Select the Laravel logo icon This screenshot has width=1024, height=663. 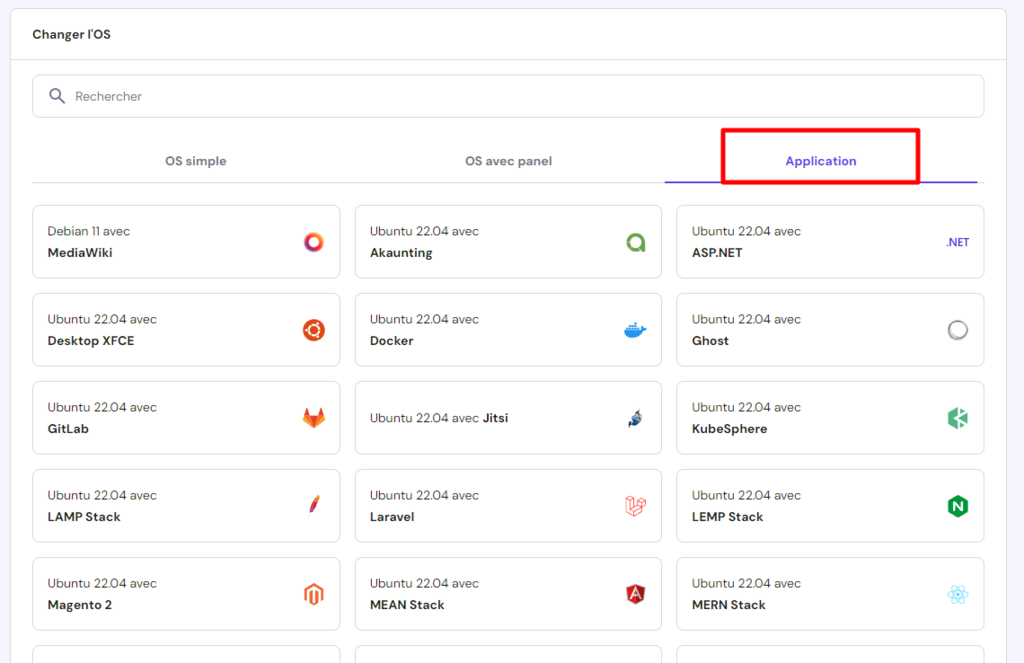[x=635, y=506]
